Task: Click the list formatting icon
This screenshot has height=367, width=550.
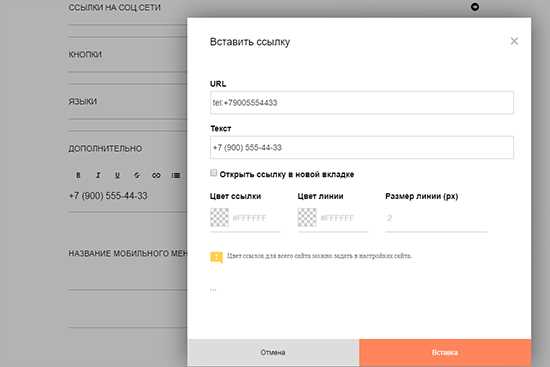Action: (x=176, y=175)
